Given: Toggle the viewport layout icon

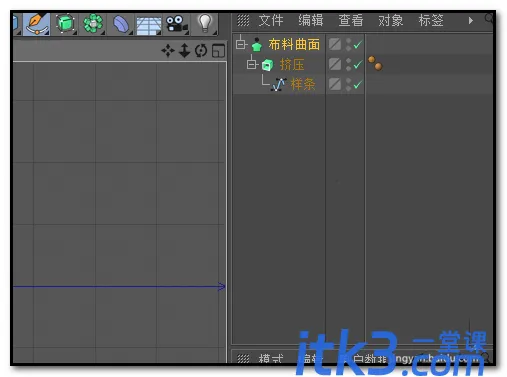Looking at the screenshot, I should coord(218,51).
